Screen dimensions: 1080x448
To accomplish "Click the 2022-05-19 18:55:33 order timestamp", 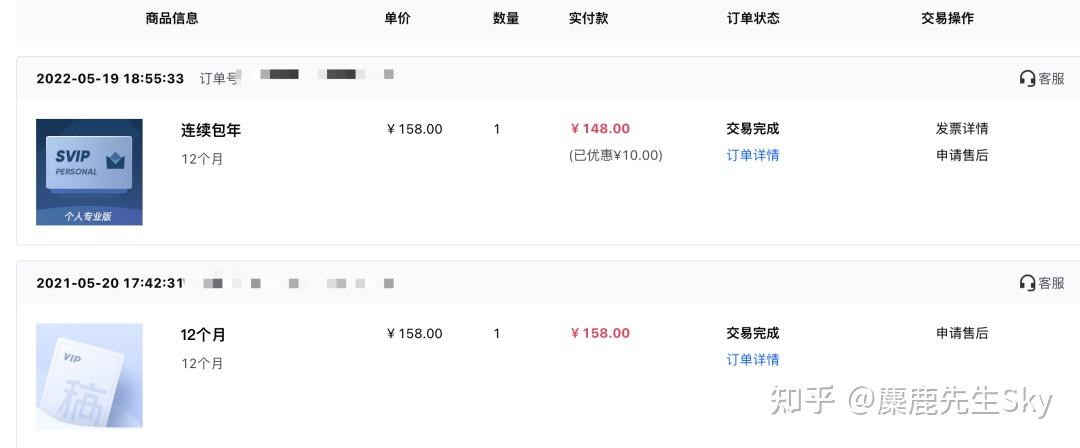I will [110, 78].
